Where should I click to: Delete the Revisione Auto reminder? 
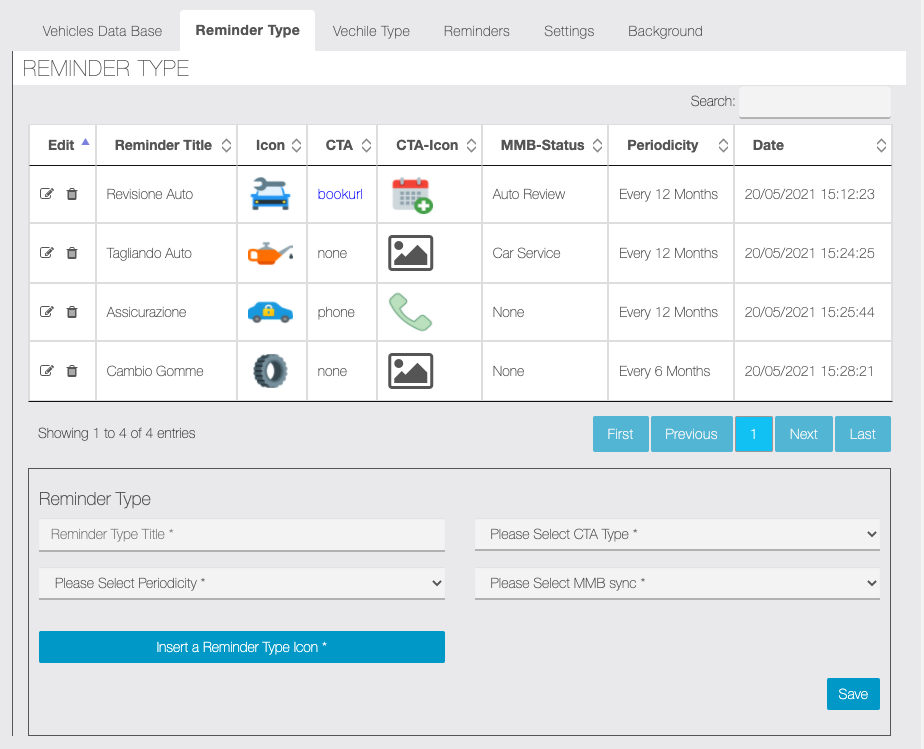(x=72, y=194)
